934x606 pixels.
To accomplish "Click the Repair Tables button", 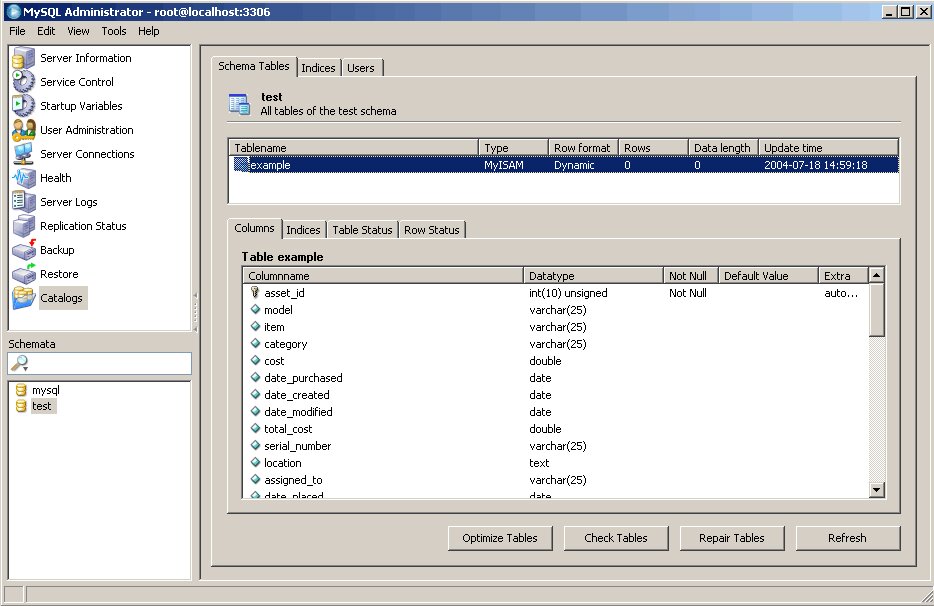I will pos(731,538).
